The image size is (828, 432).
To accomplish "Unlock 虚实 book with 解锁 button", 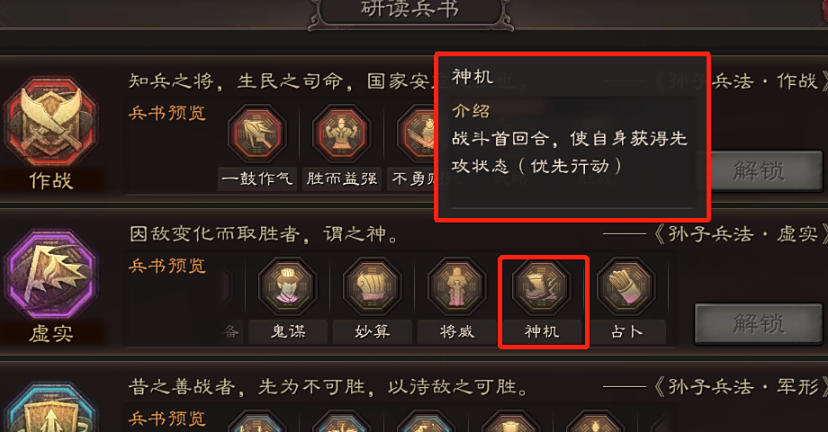I will (x=758, y=323).
